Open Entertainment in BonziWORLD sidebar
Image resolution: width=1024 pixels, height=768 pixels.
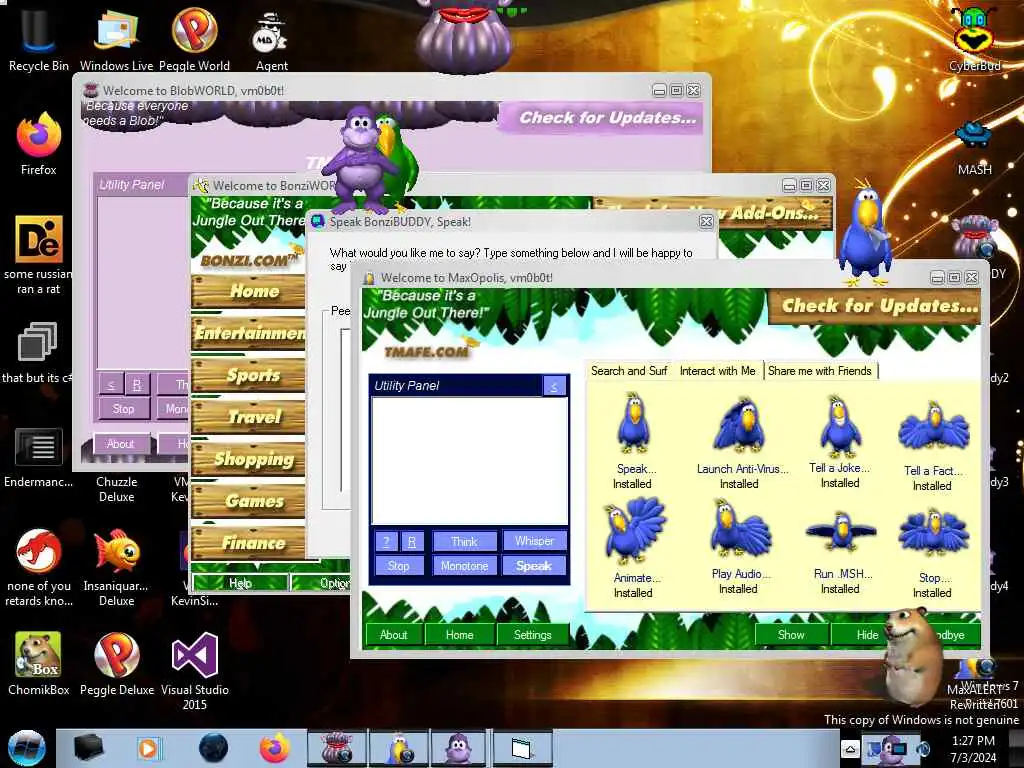(x=248, y=333)
